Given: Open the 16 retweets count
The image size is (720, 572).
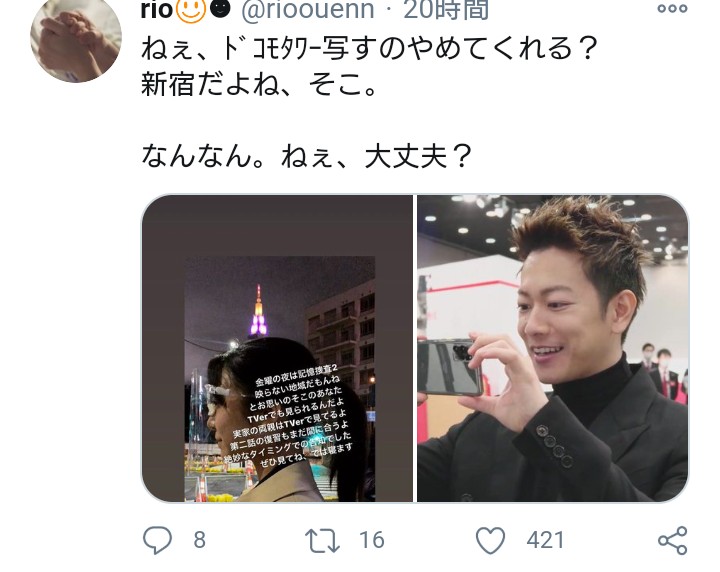Looking at the screenshot, I should [x=371, y=540].
